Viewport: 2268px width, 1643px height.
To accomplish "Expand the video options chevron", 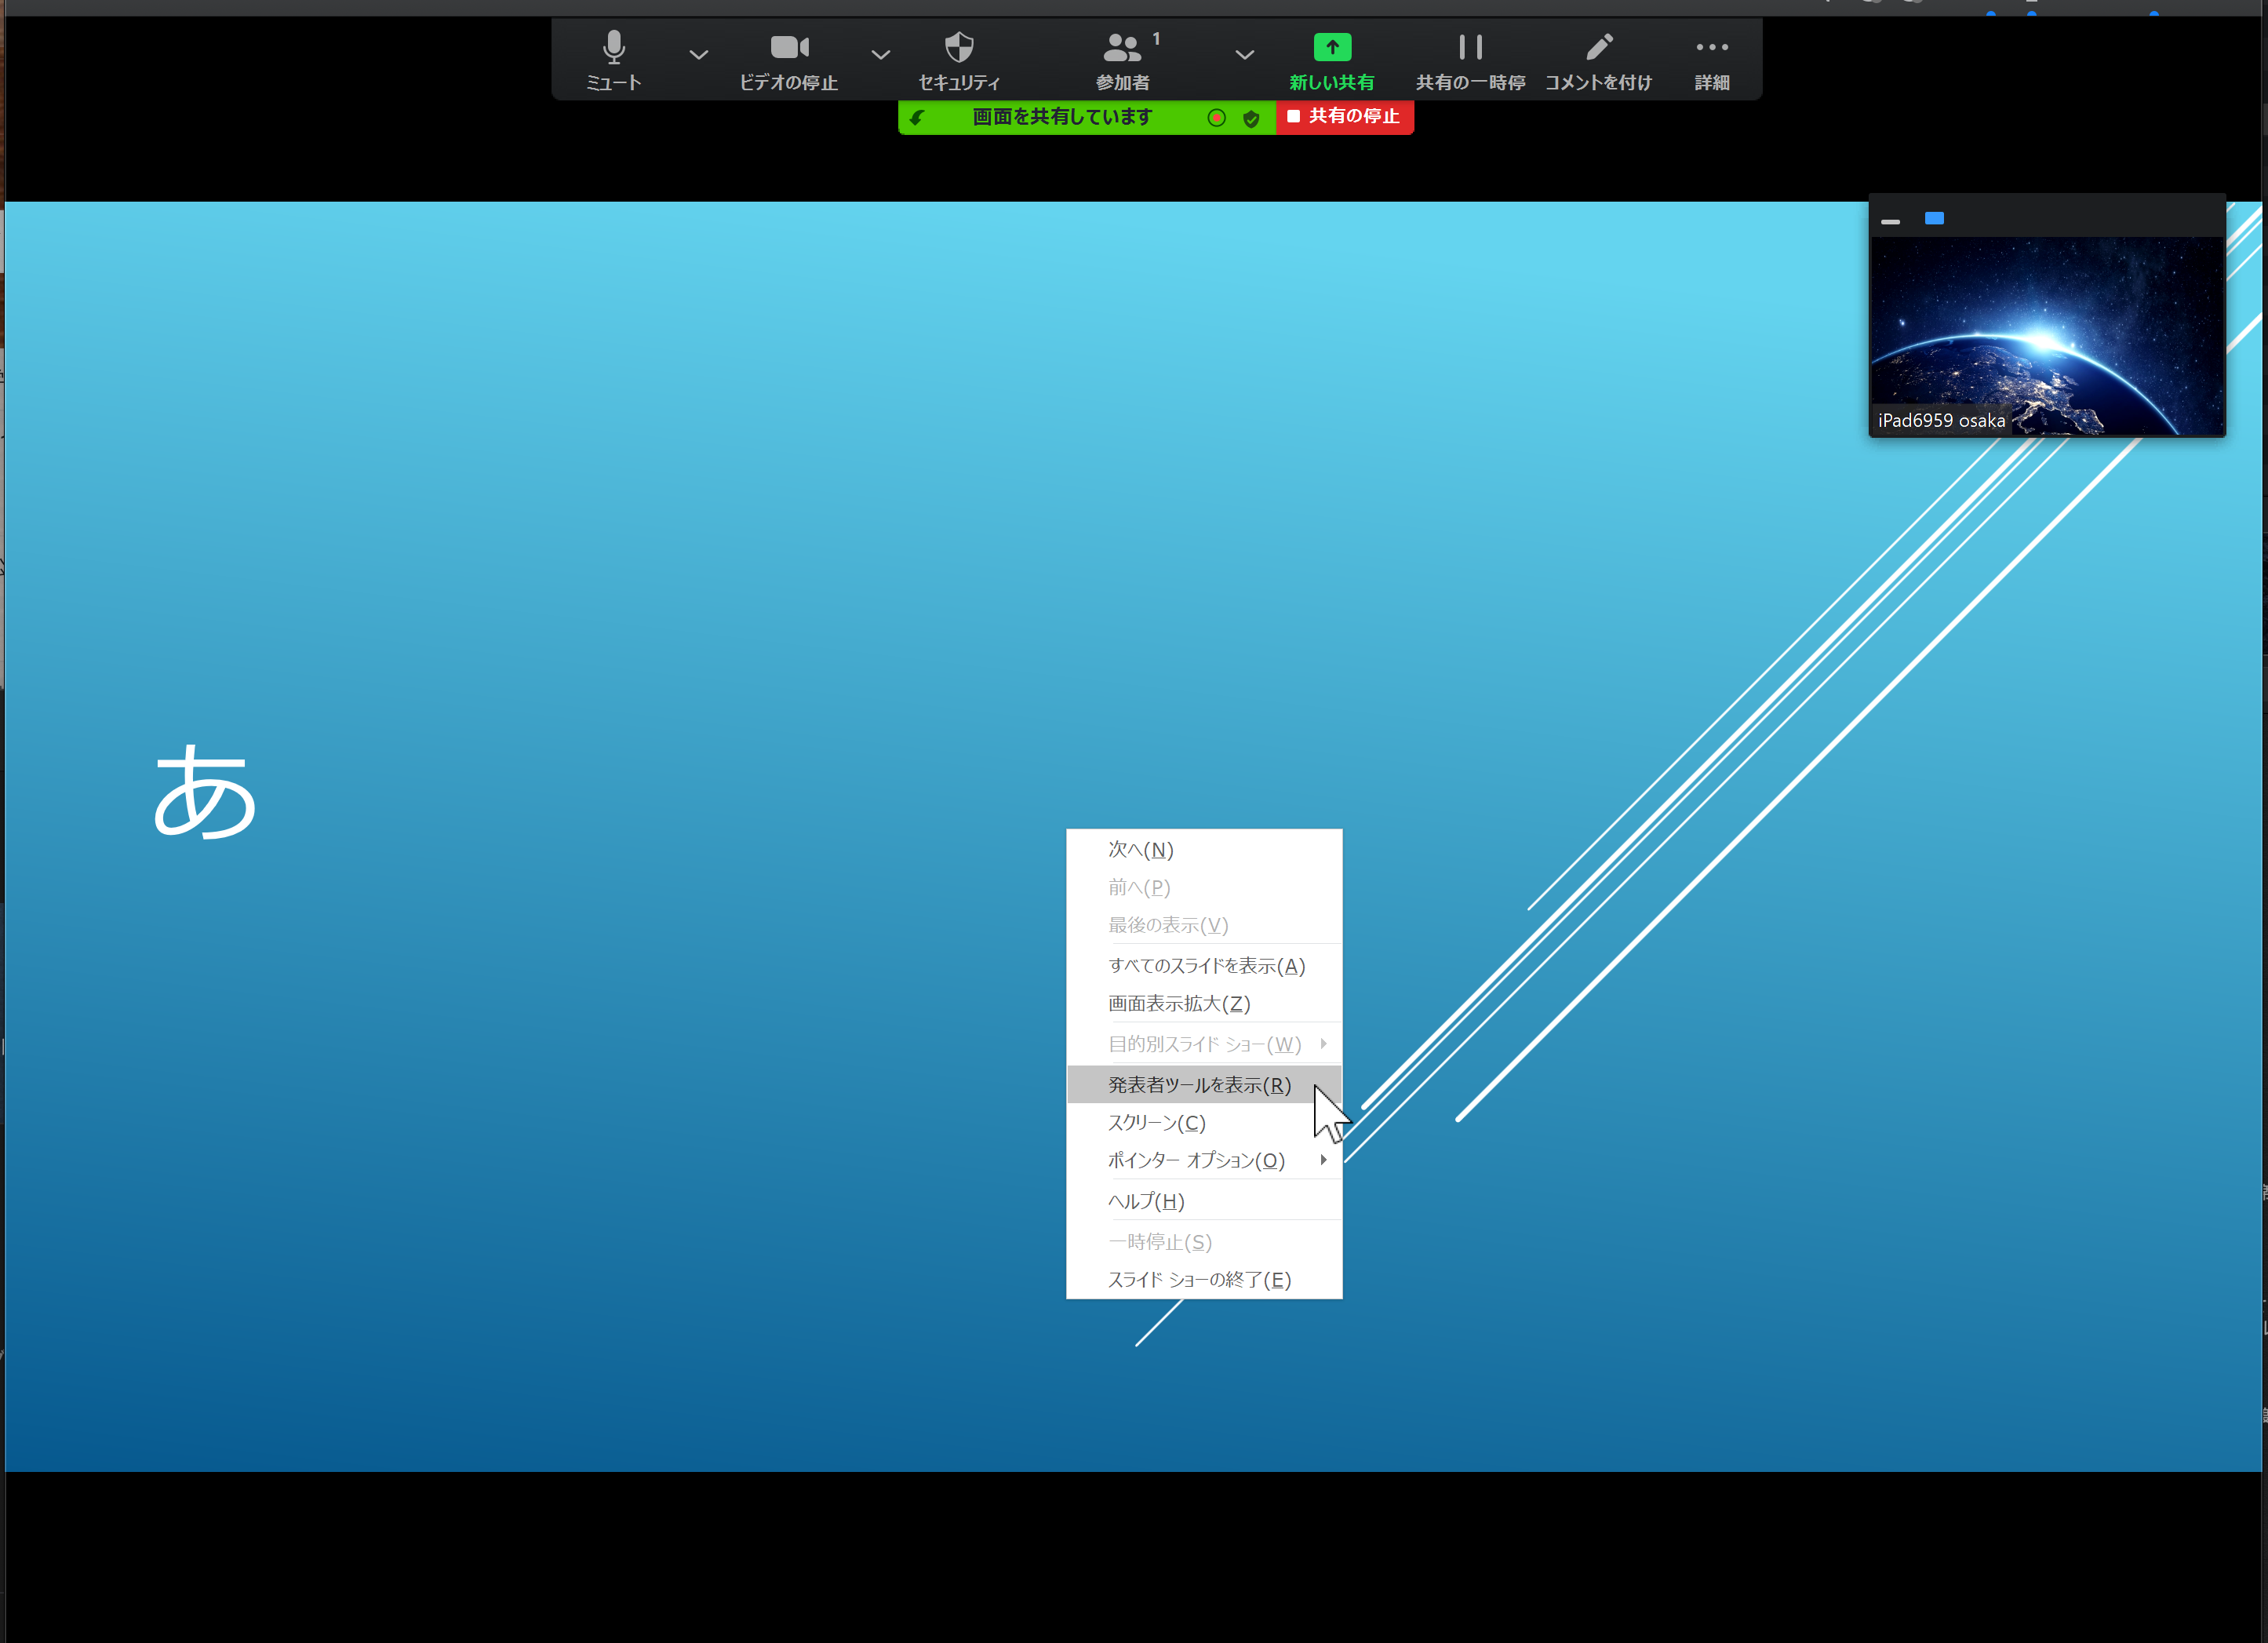I will 880,55.
